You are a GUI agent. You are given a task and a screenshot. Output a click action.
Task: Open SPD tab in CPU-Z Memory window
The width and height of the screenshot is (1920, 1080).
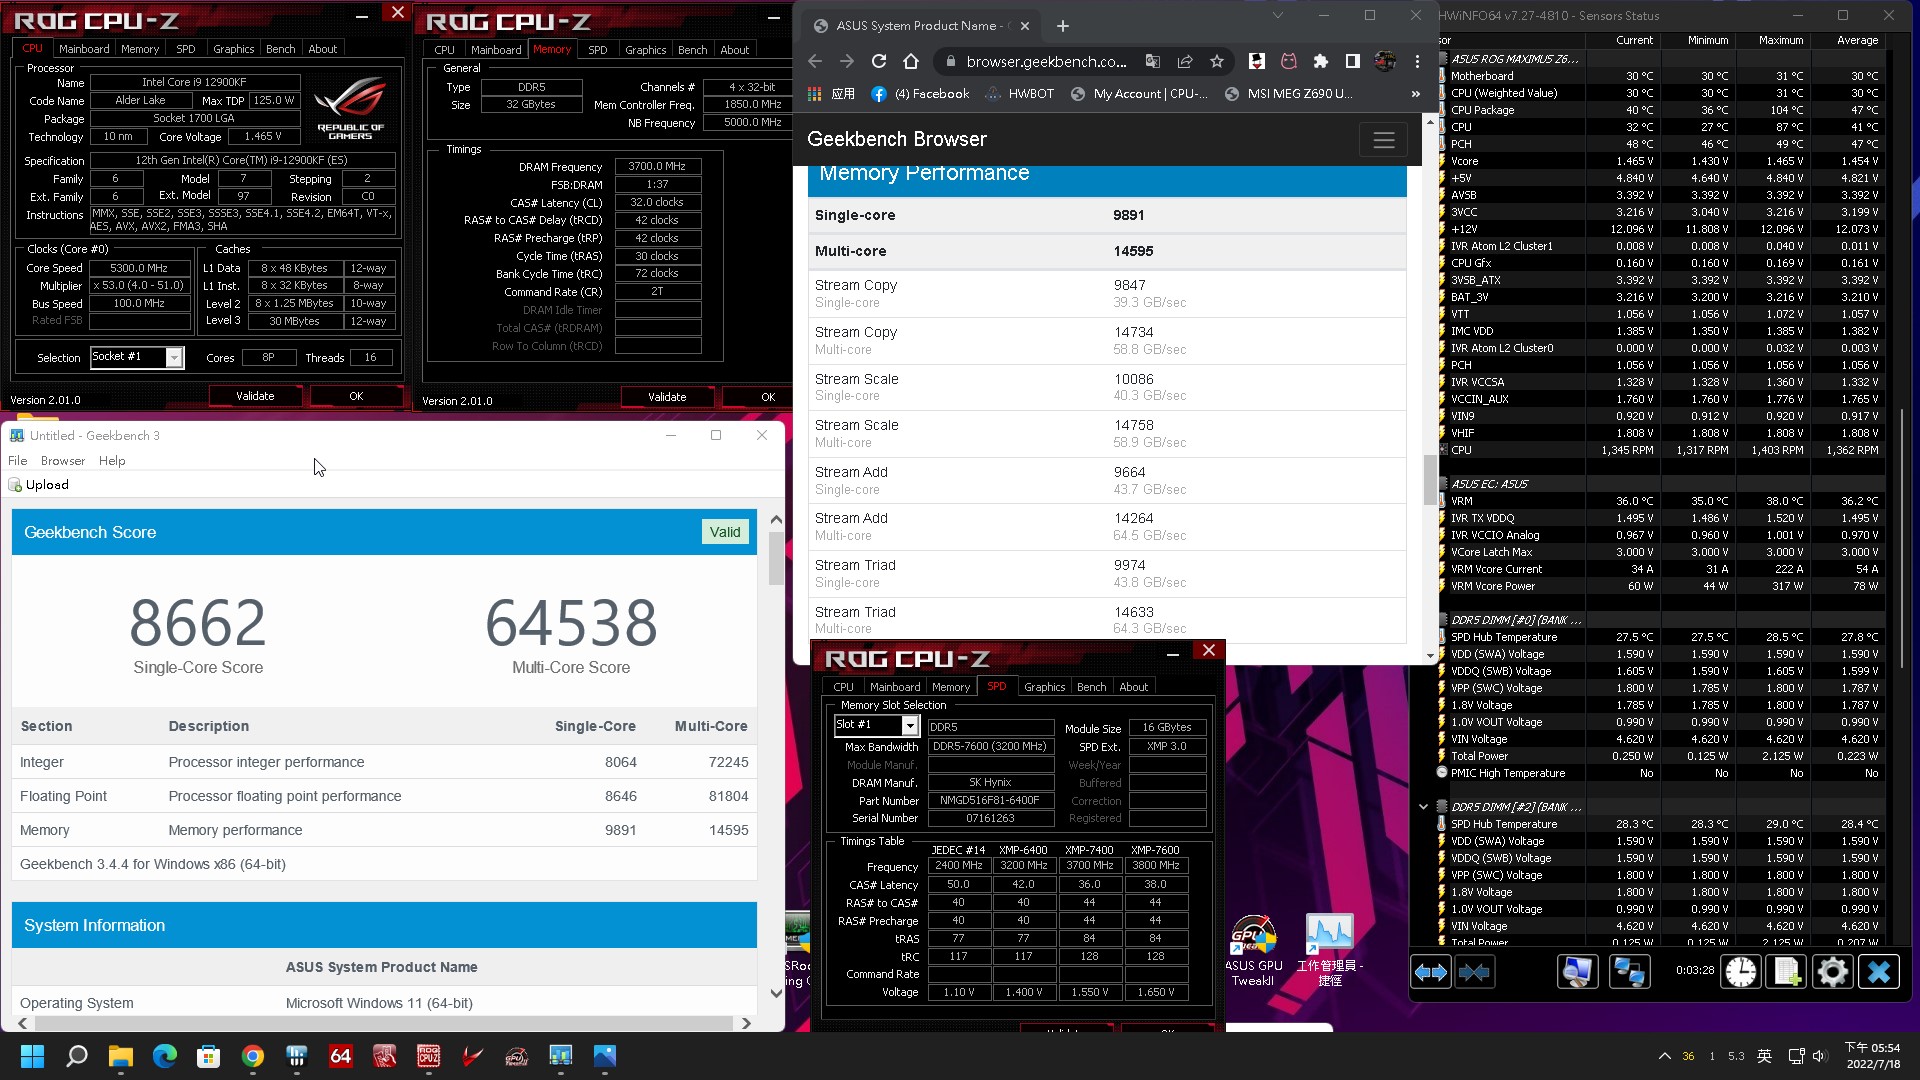pyautogui.click(x=598, y=50)
